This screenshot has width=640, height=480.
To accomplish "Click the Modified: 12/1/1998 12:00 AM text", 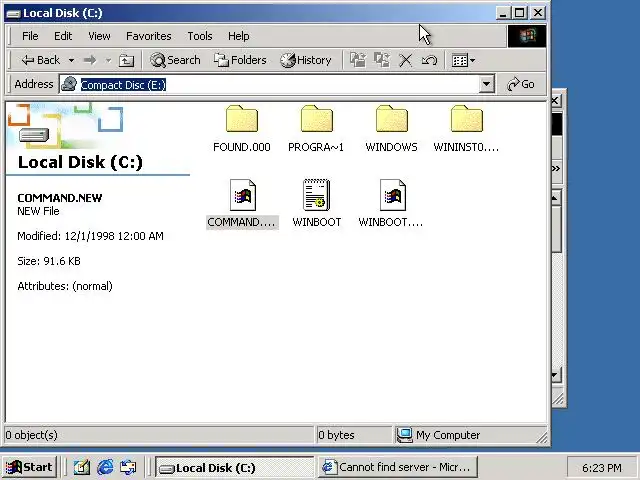I will (x=90, y=236).
